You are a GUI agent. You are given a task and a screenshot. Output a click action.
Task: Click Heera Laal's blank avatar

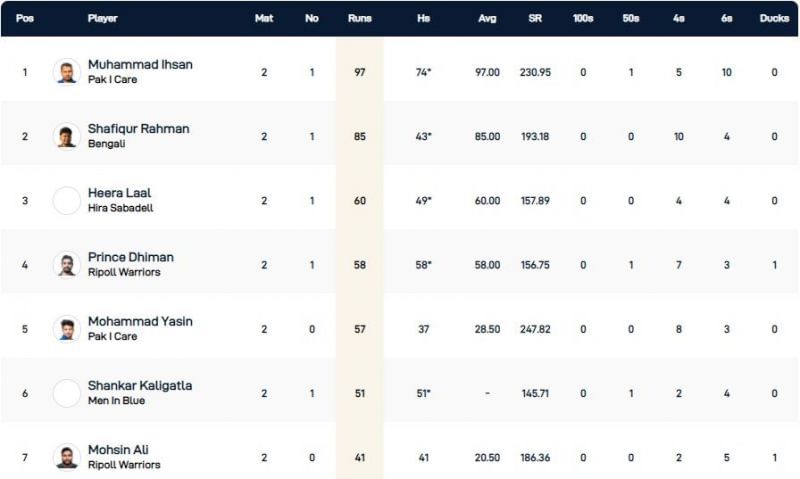67,200
